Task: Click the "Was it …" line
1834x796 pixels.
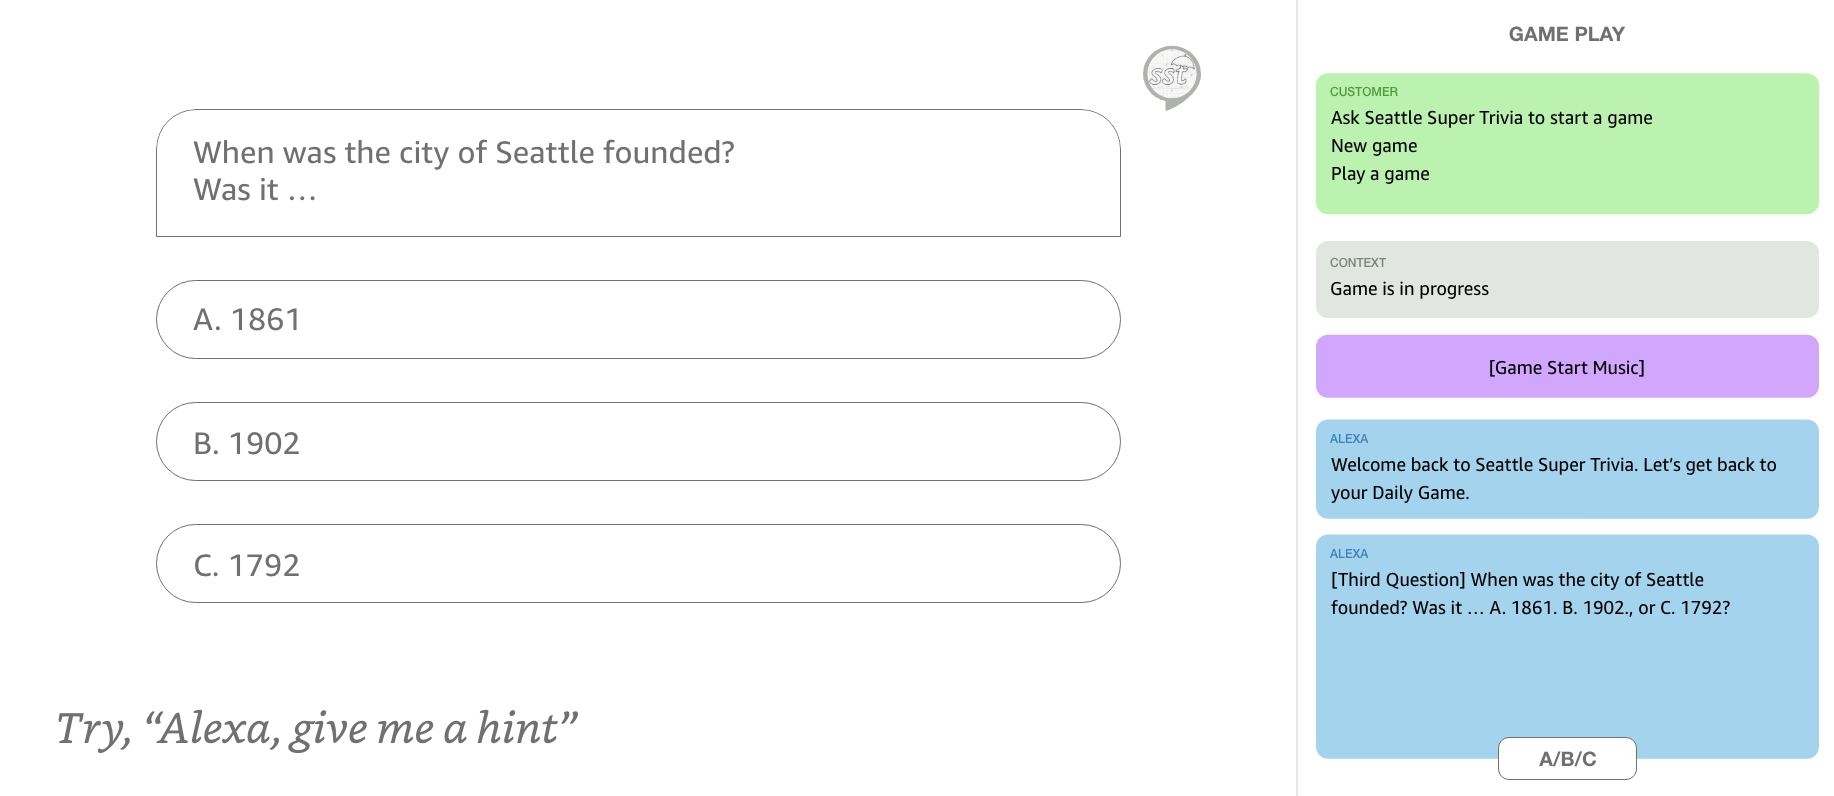Action: point(255,190)
